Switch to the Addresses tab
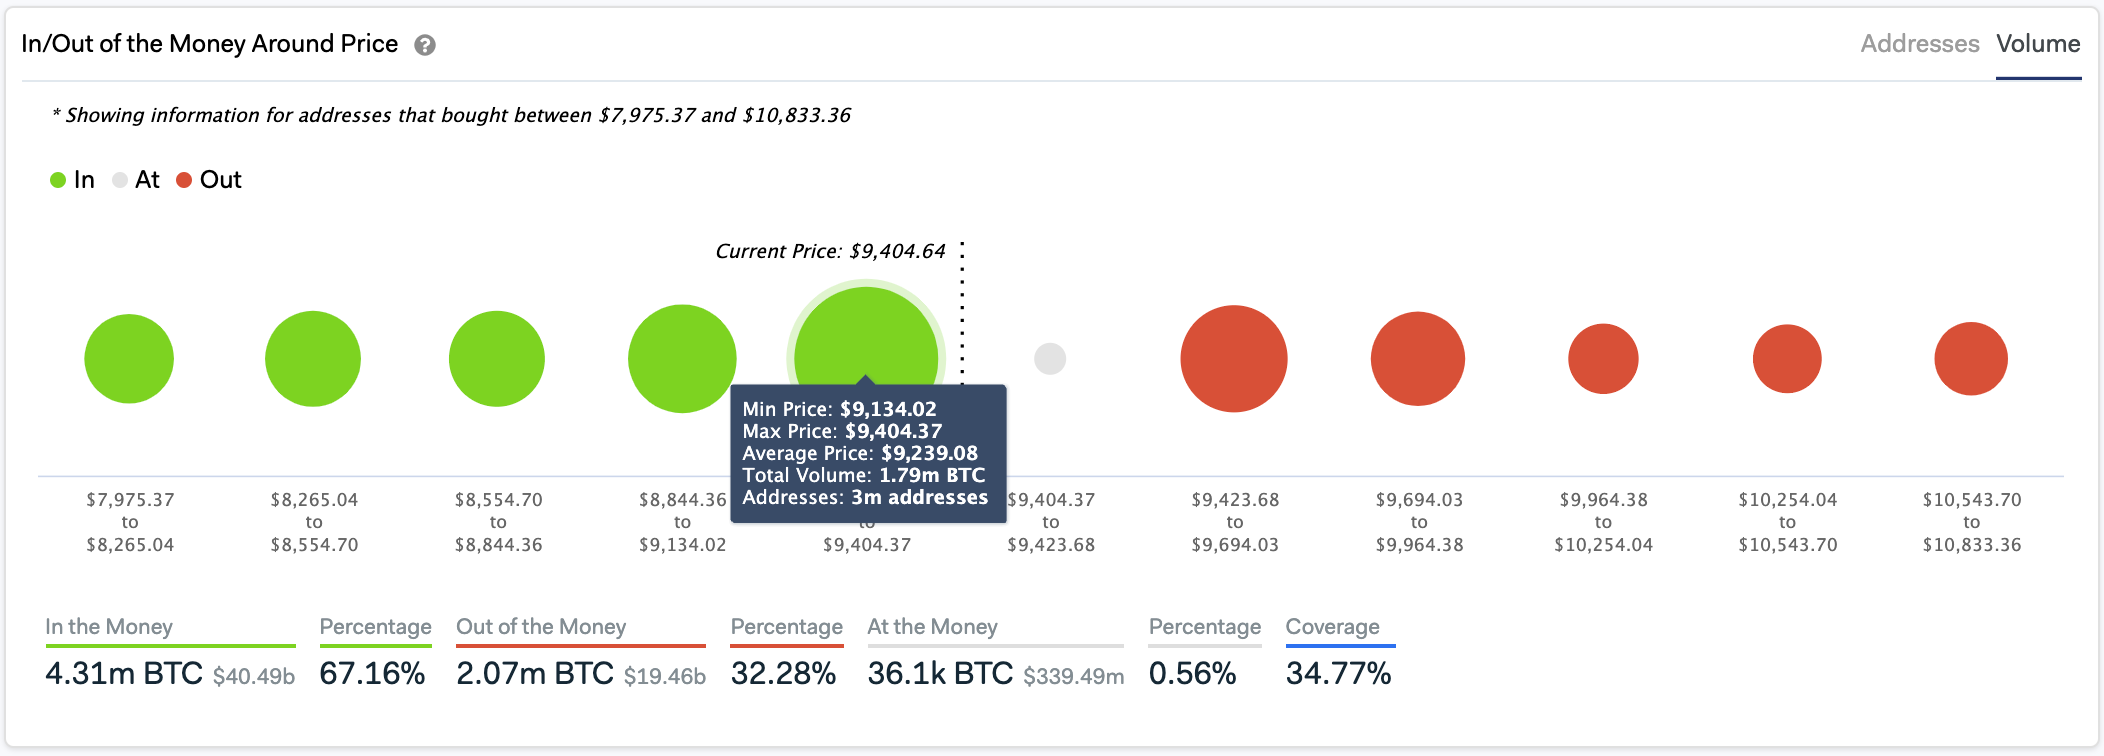The image size is (2104, 756). click(x=1919, y=44)
